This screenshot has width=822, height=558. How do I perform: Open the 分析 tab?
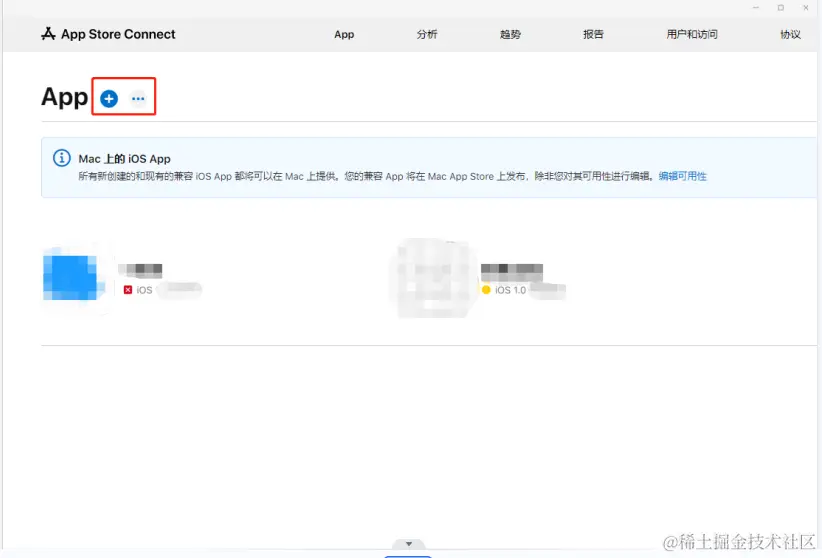pos(427,35)
